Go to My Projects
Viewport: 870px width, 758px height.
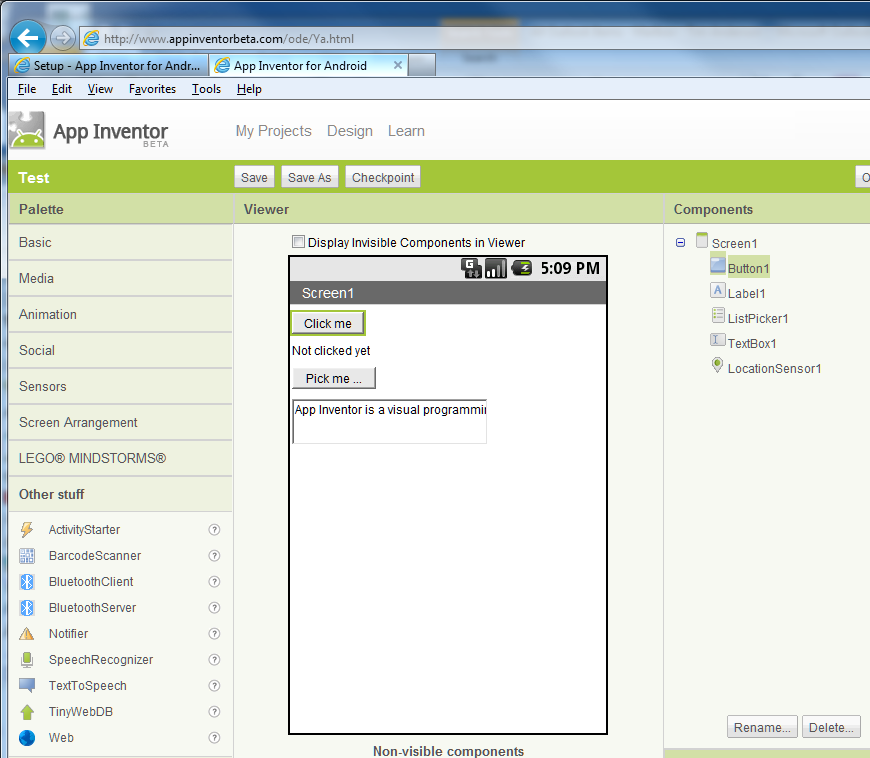pos(274,131)
